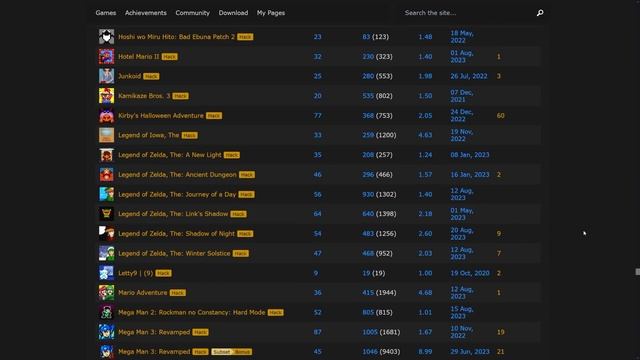
Task: Open Zelda: Winter Solstice game icon
Action: [x=107, y=253]
